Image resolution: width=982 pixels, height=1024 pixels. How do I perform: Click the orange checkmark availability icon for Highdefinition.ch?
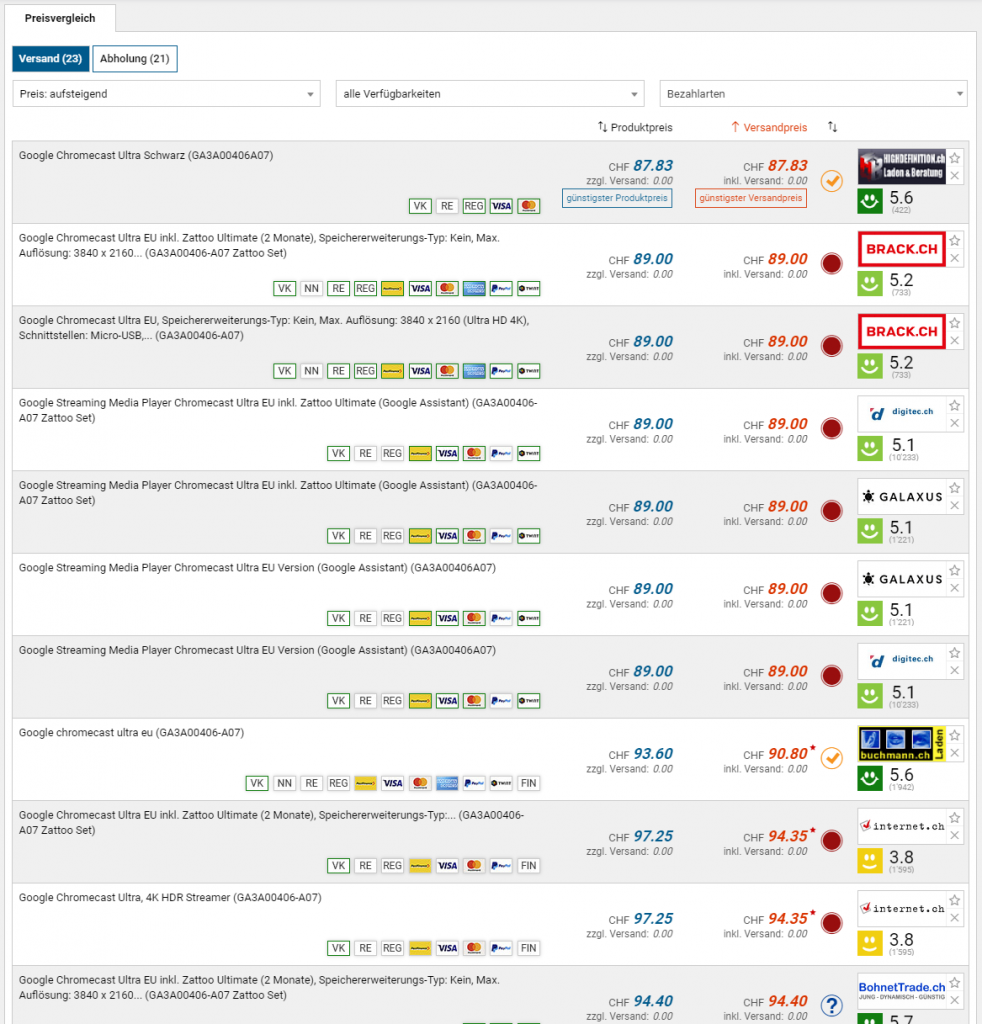pyautogui.click(x=832, y=181)
